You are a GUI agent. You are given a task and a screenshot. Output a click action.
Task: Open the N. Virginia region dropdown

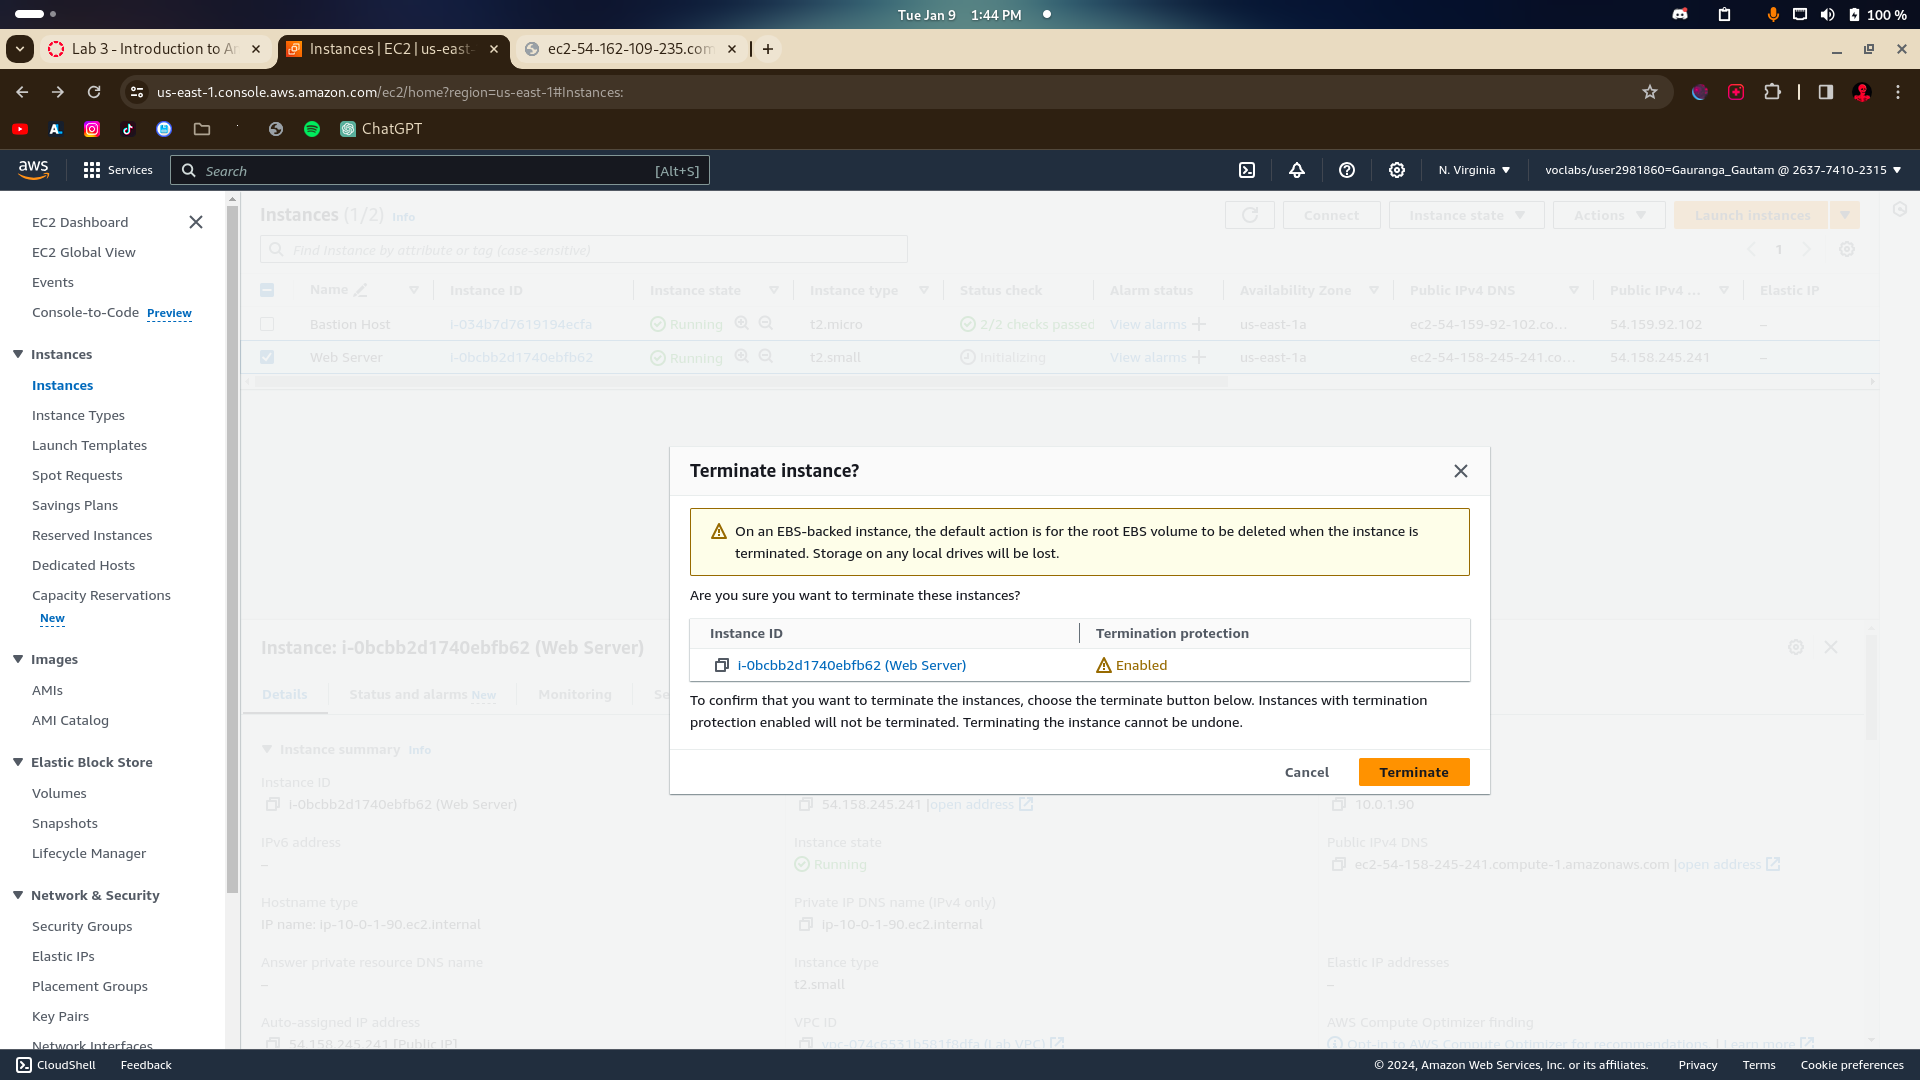[1474, 170]
